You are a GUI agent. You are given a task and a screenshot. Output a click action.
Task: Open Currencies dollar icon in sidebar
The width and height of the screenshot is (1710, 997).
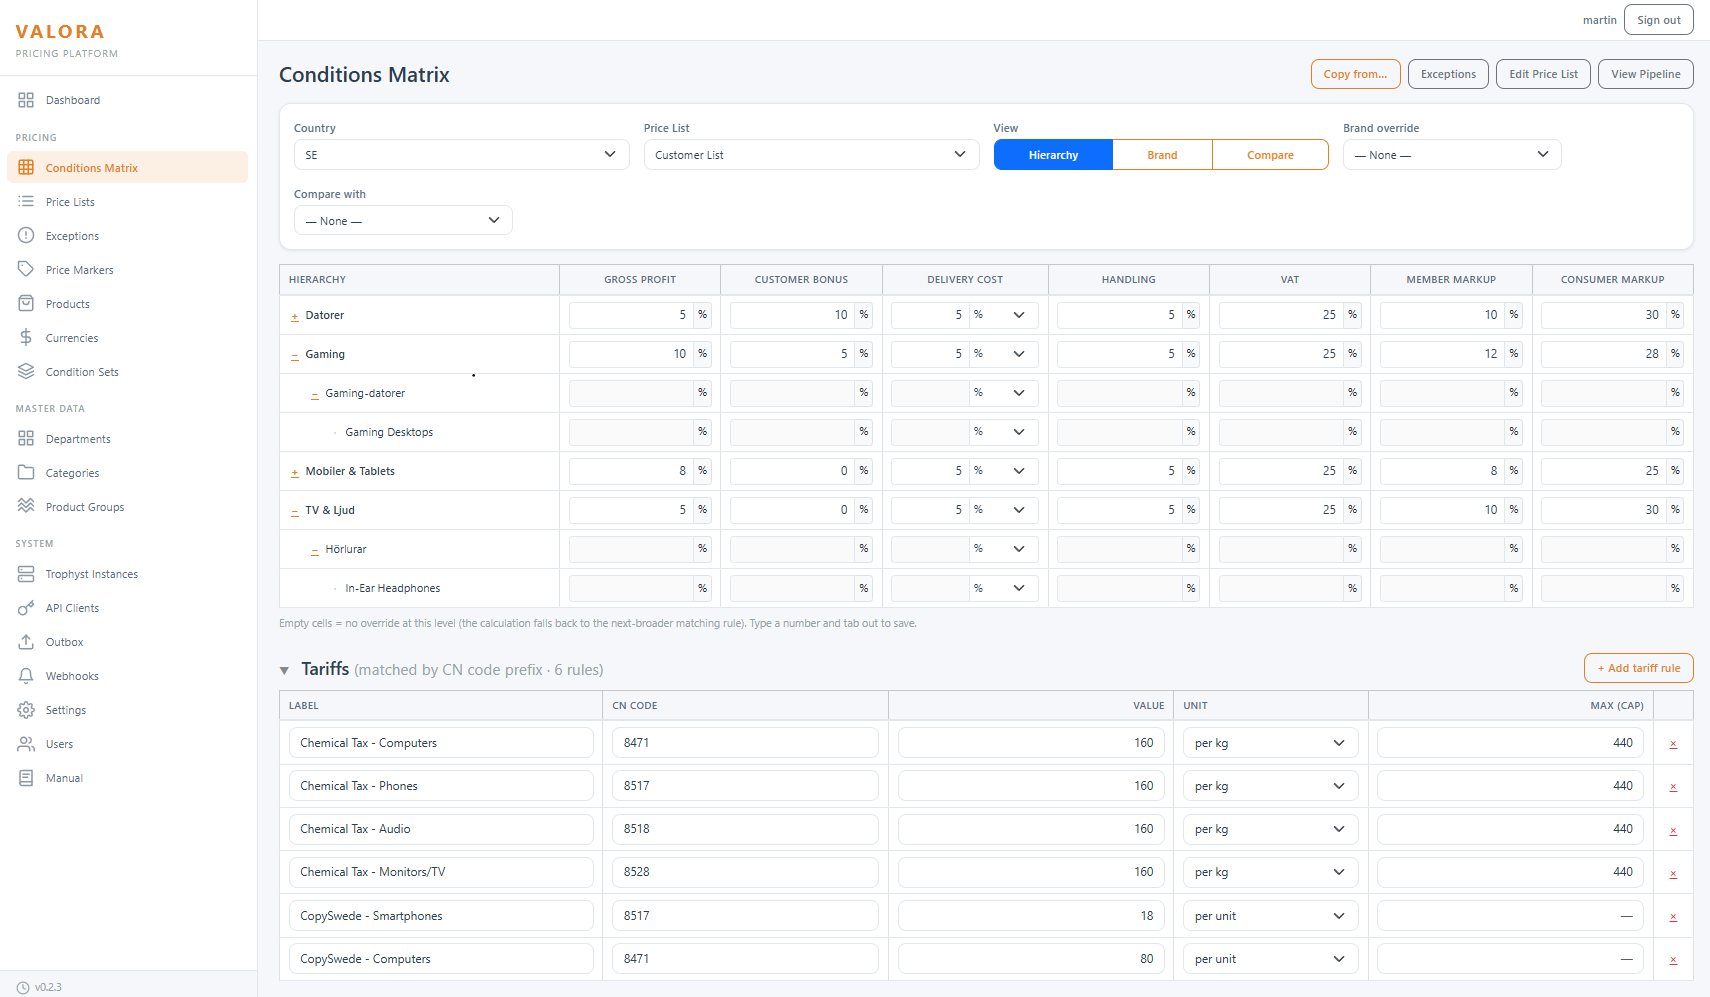[26, 337]
